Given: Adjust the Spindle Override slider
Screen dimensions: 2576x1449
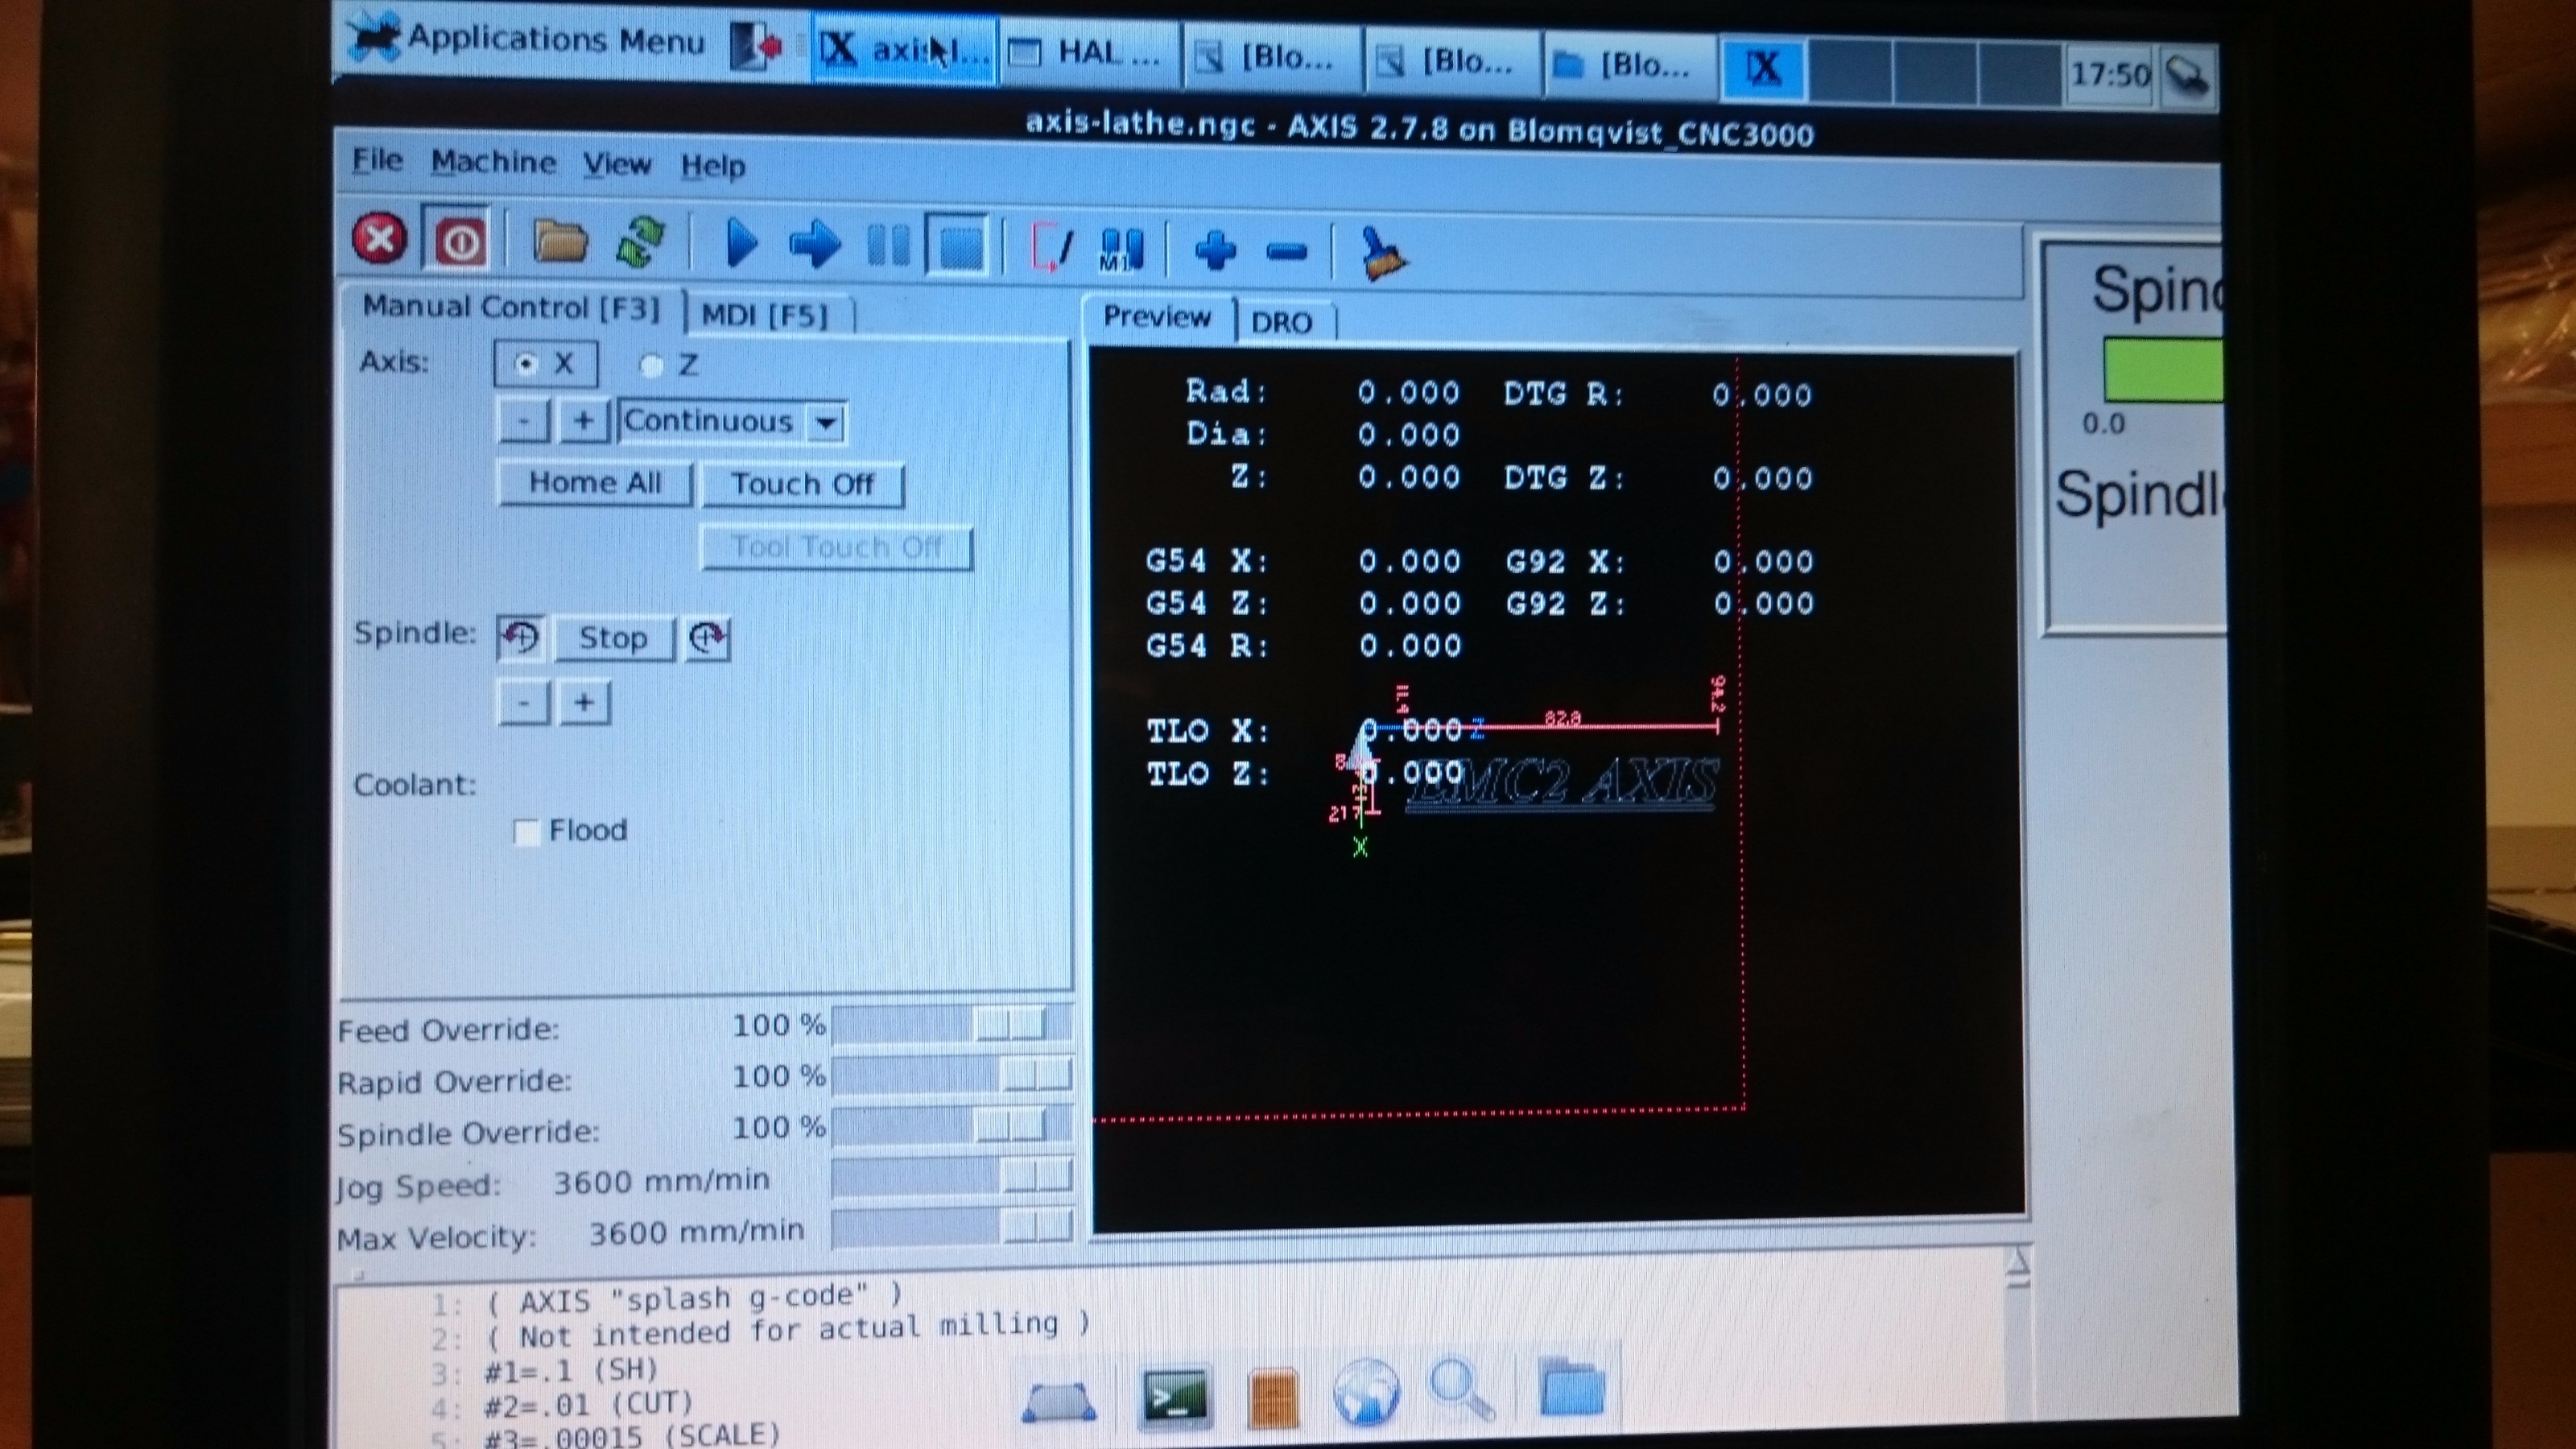Looking at the screenshot, I should [x=952, y=1126].
